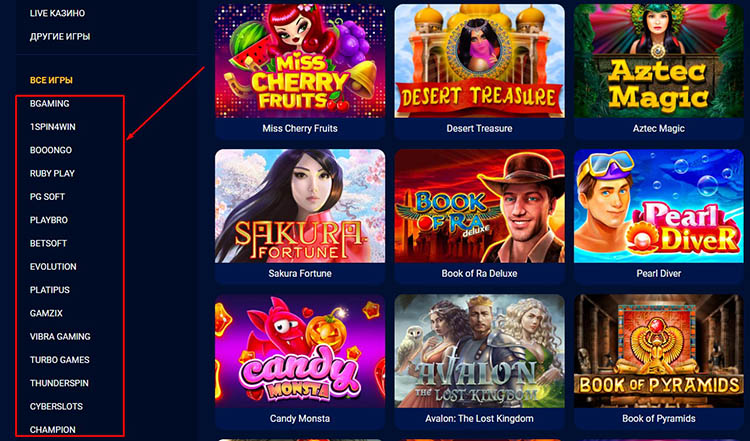Select Avalon: The Lost Kingdom game
Screen dimensions: 750x441
(479, 351)
